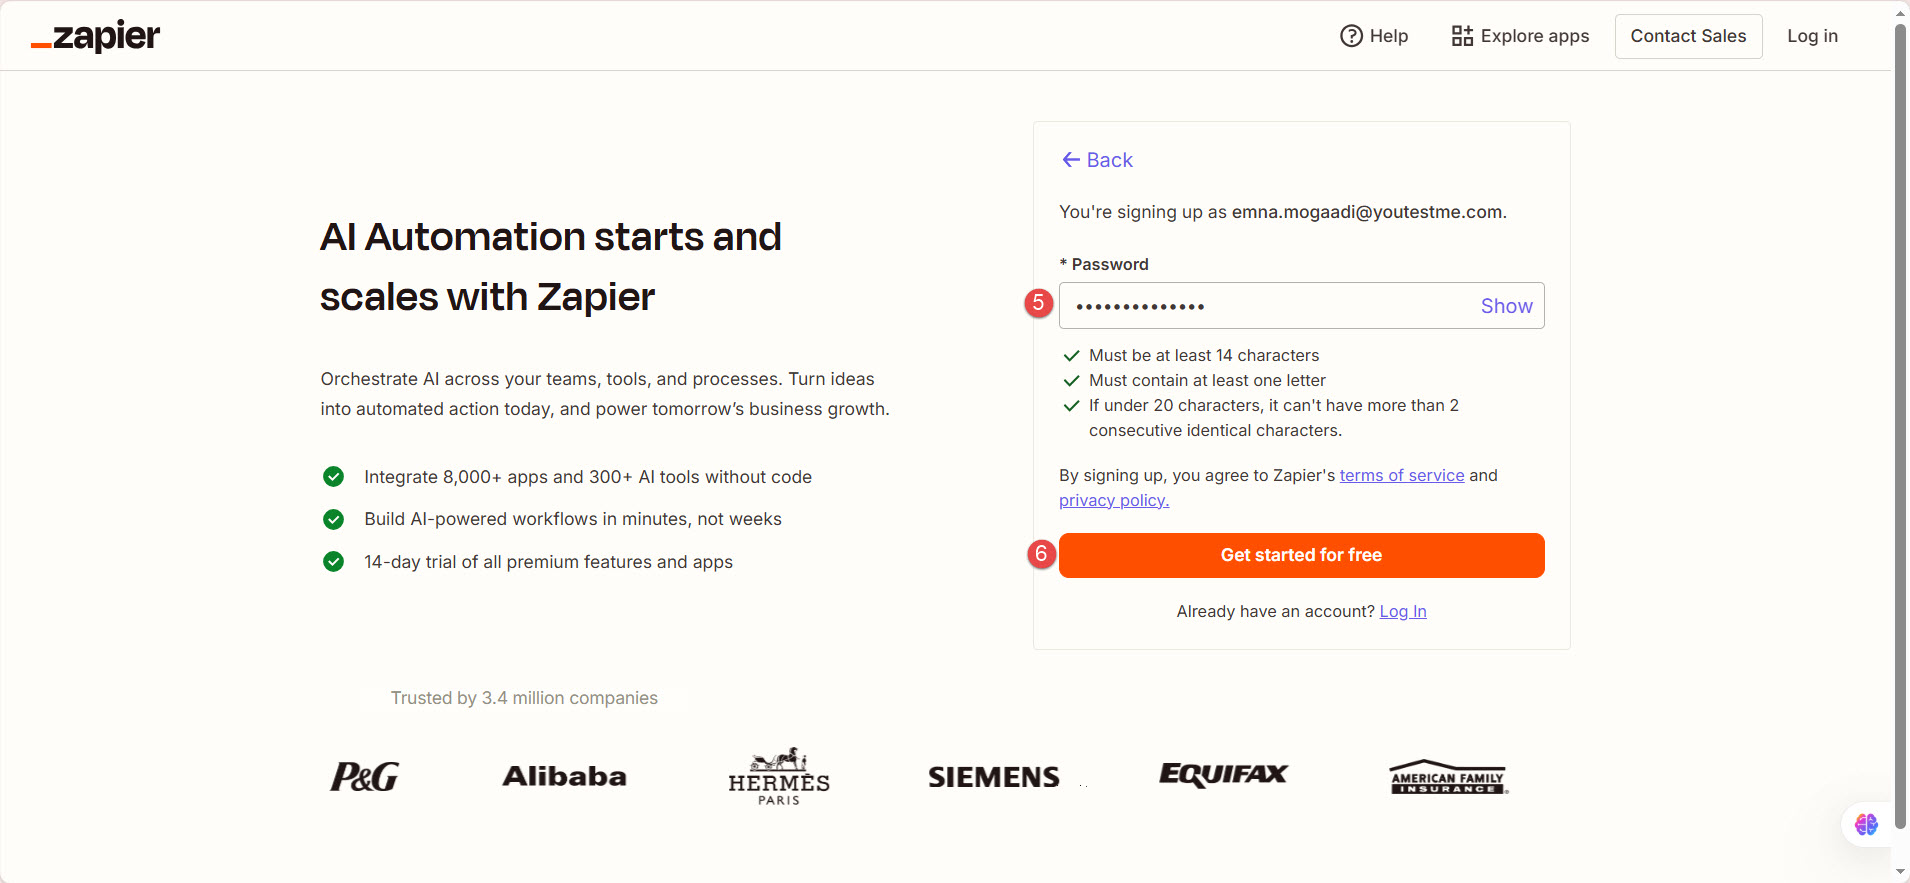The height and width of the screenshot is (883, 1910).
Task: Click the Help question mark icon
Action: click(1351, 36)
